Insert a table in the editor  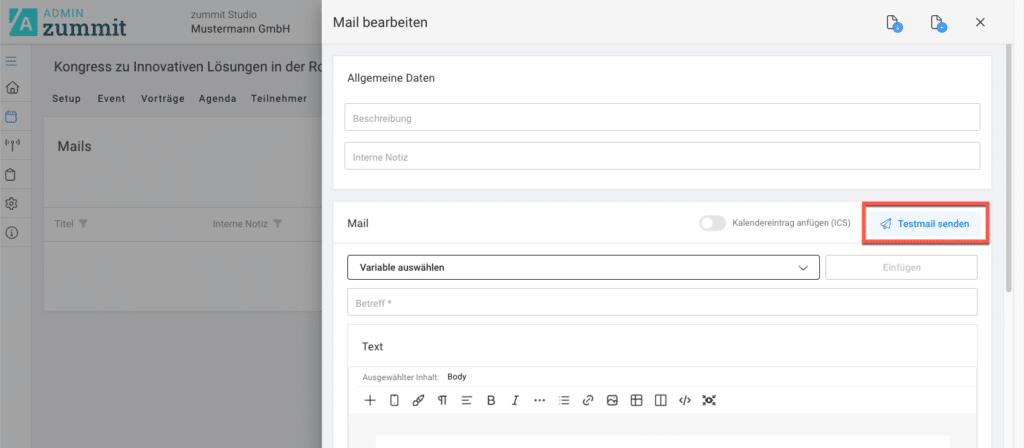(x=636, y=400)
